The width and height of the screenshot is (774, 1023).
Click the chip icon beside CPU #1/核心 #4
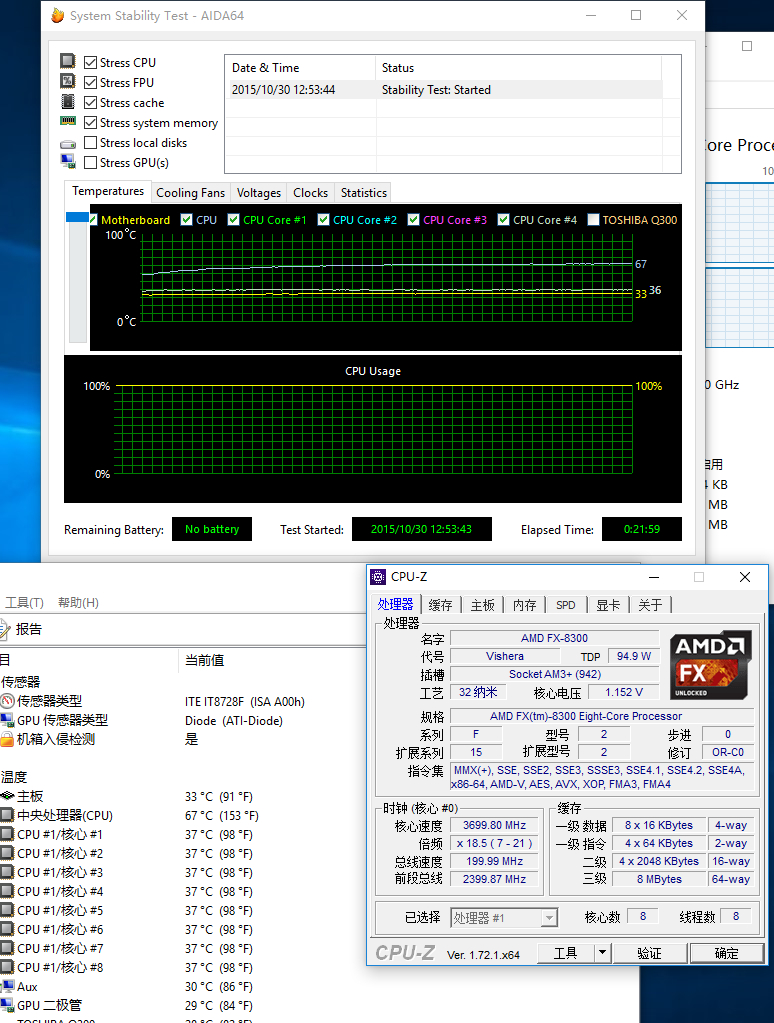tap(7, 891)
